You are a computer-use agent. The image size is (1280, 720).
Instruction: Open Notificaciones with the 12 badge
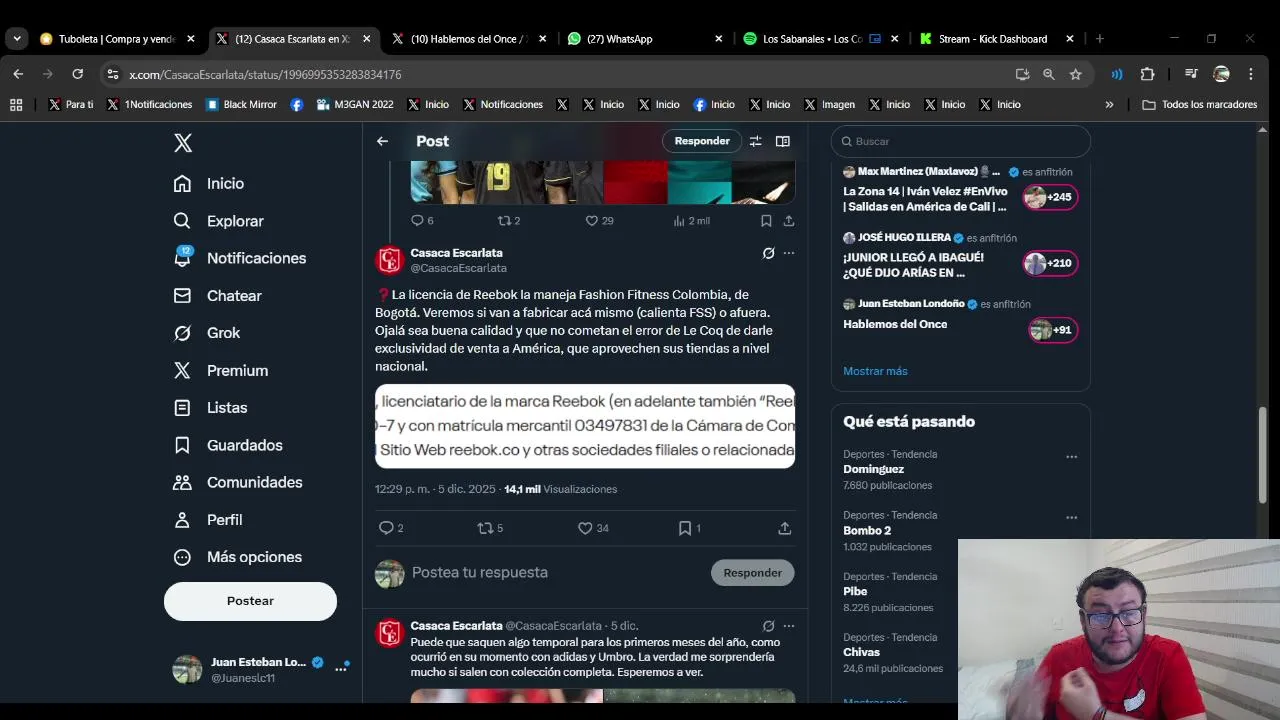(240, 258)
